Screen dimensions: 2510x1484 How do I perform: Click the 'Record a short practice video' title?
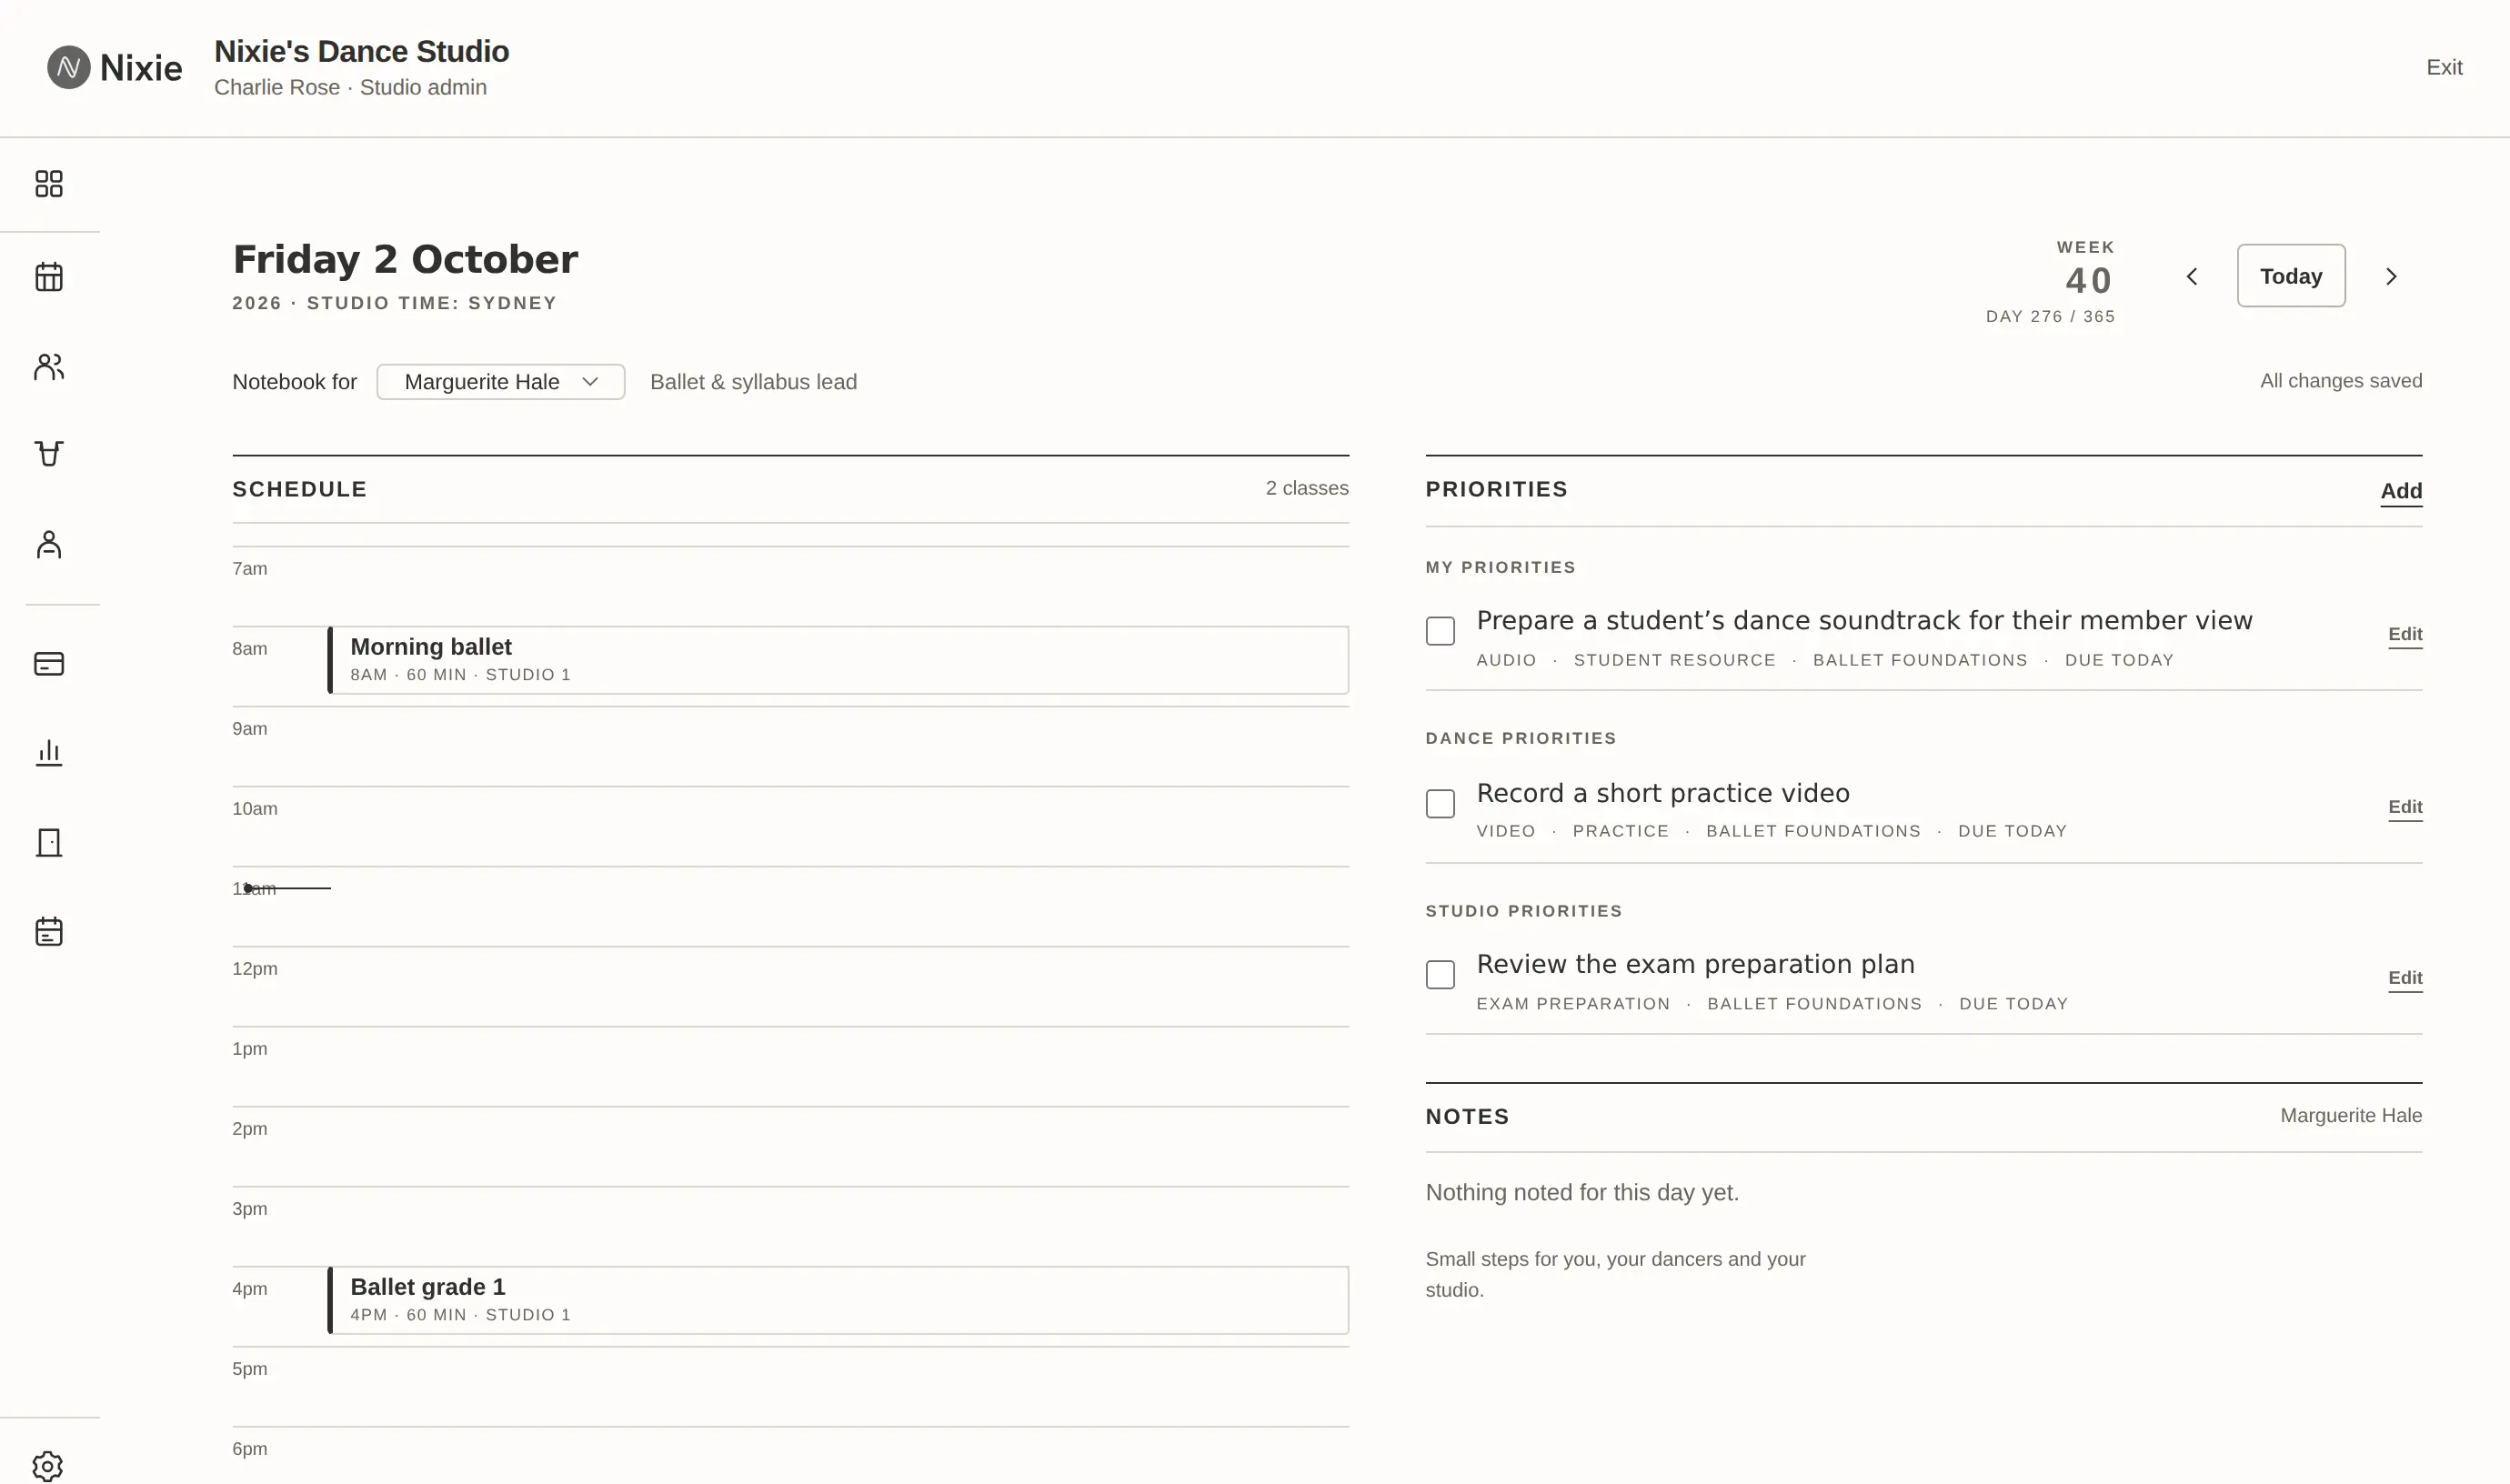click(1663, 794)
